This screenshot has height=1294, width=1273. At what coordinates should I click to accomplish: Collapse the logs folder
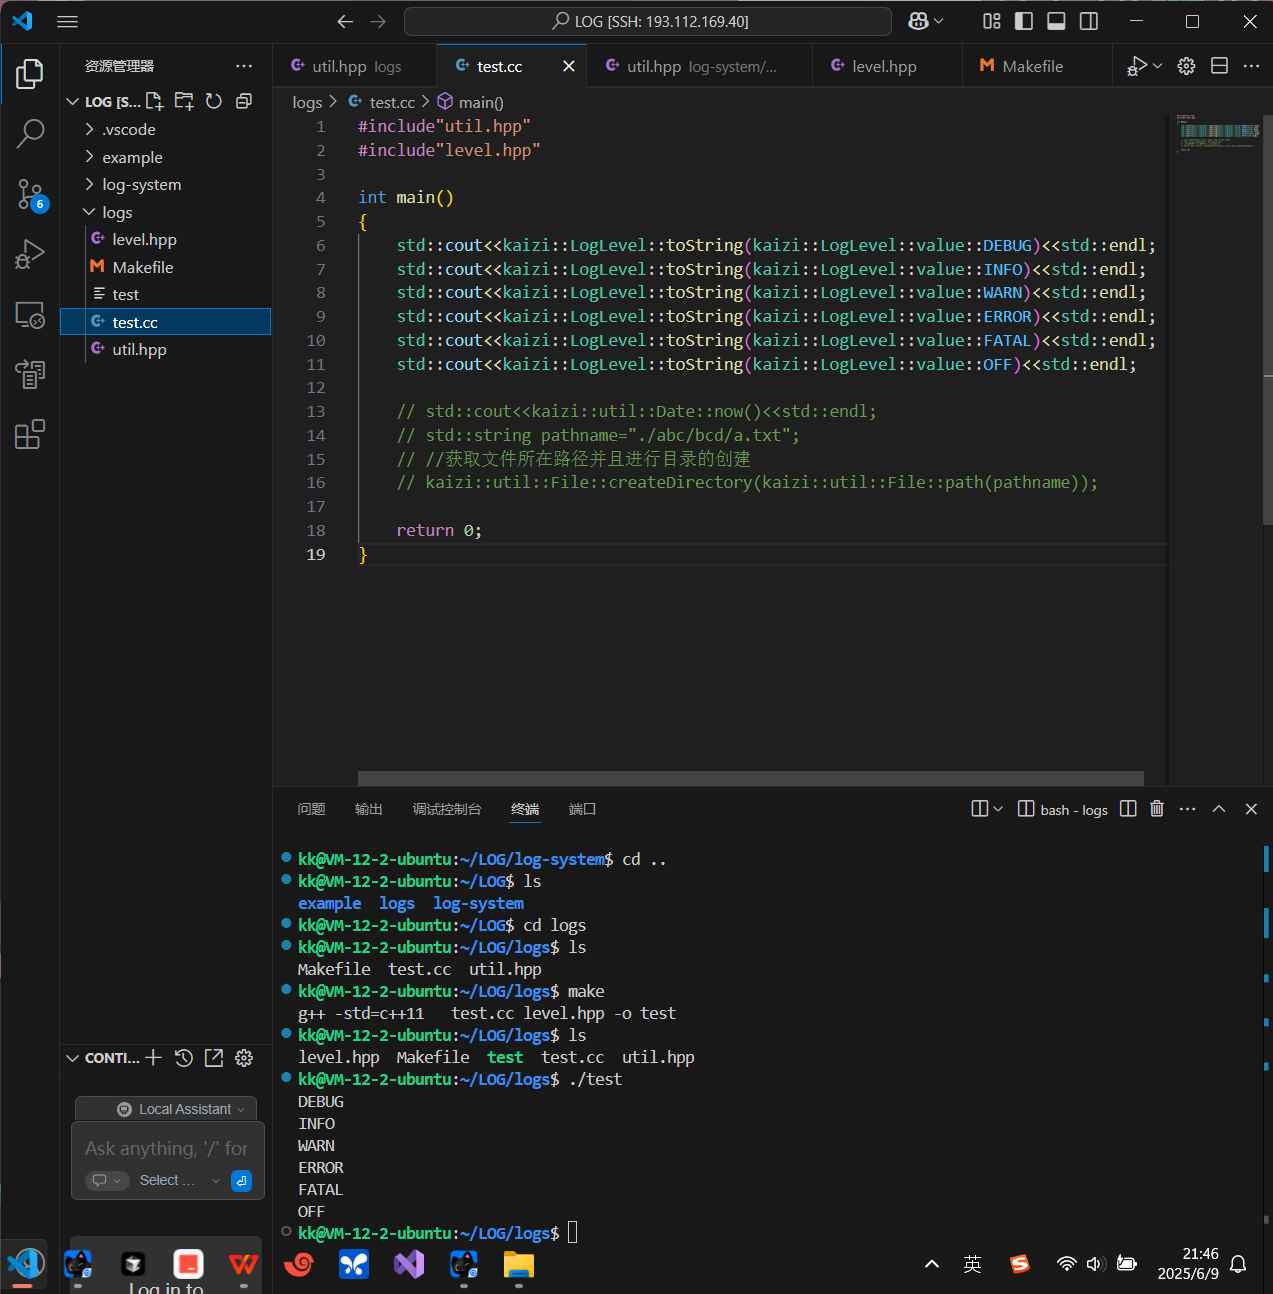(166, 212)
